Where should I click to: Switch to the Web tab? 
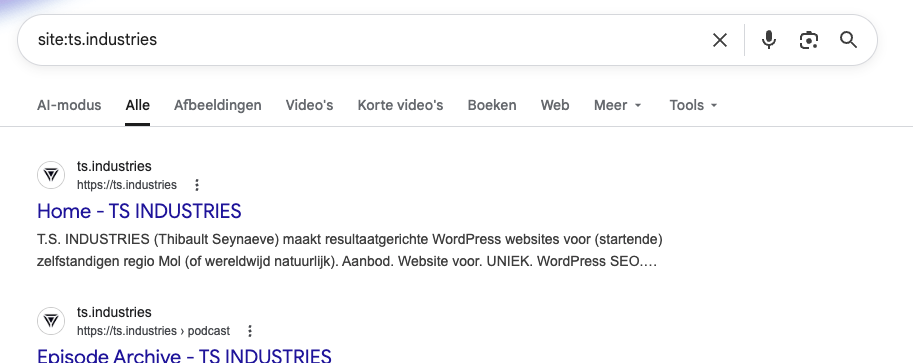(555, 105)
